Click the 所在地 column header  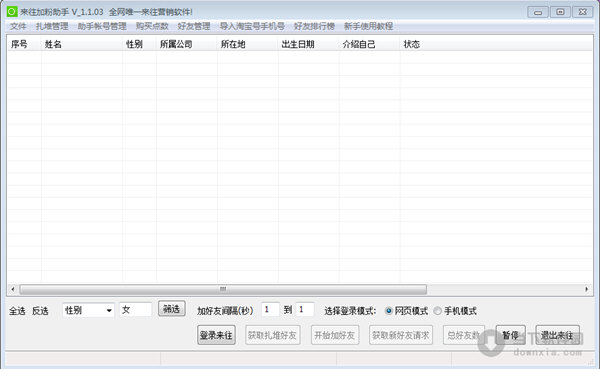[248, 44]
